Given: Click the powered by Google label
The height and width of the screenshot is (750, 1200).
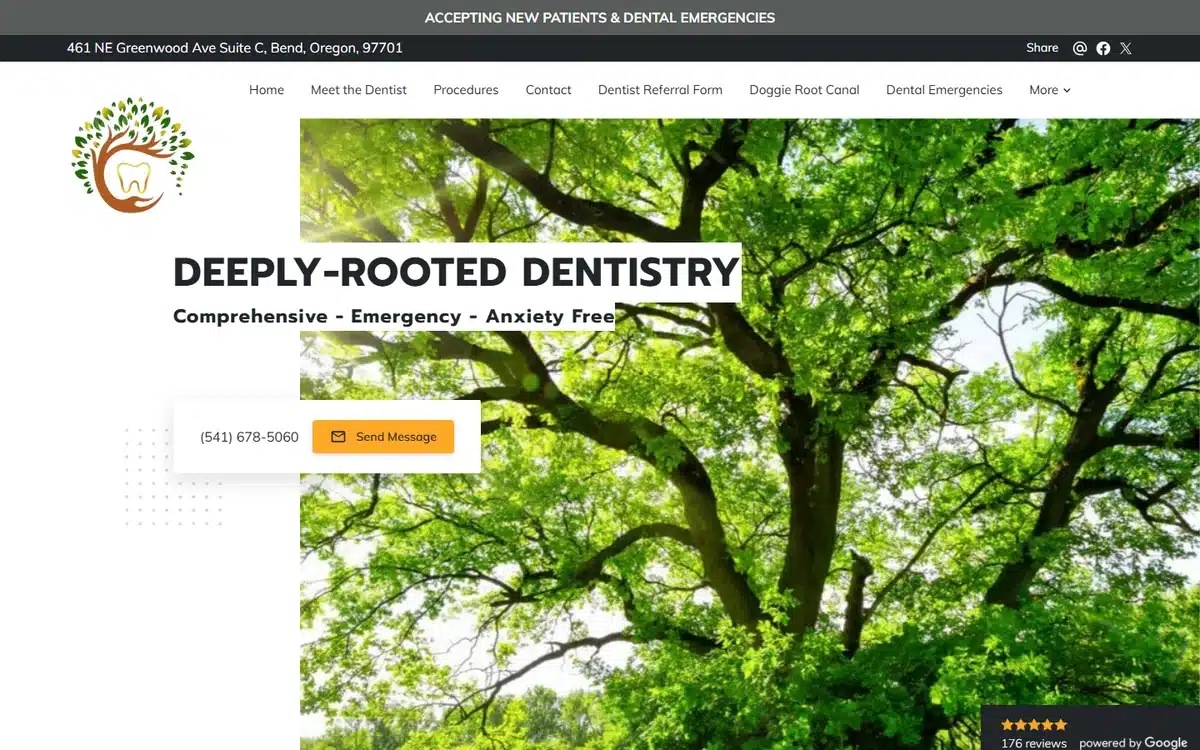Looking at the screenshot, I should click(x=1133, y=743).
